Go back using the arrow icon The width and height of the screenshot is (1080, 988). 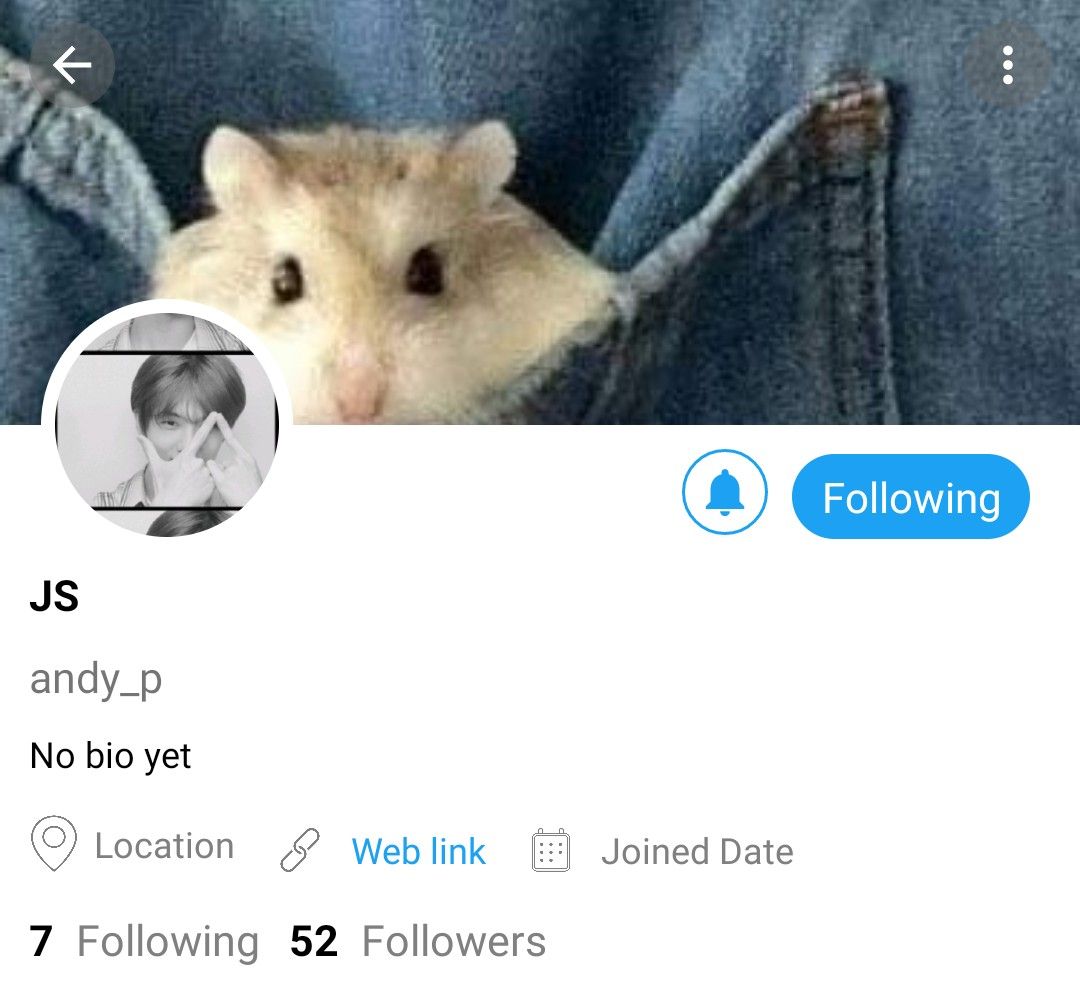(72, 65)
